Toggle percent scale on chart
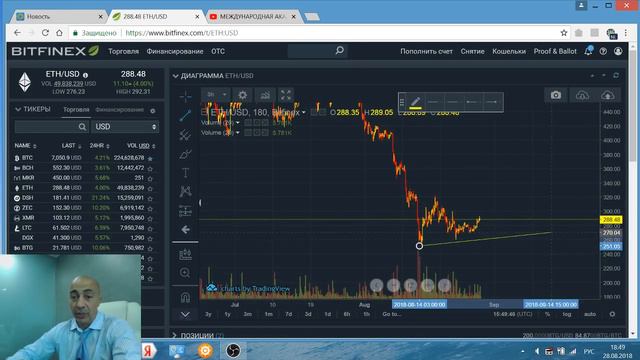This screenshot has height=360, width=640. coord(547,314)
